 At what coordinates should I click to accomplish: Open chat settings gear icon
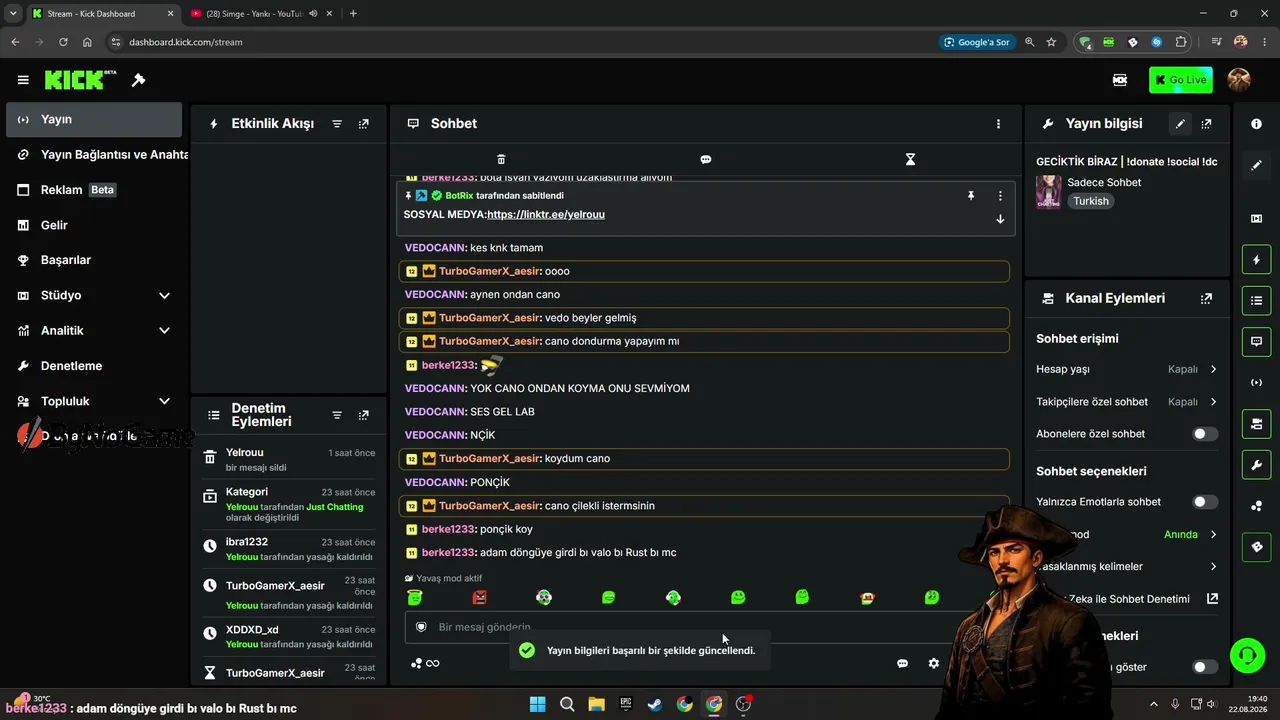pos(934,663)
